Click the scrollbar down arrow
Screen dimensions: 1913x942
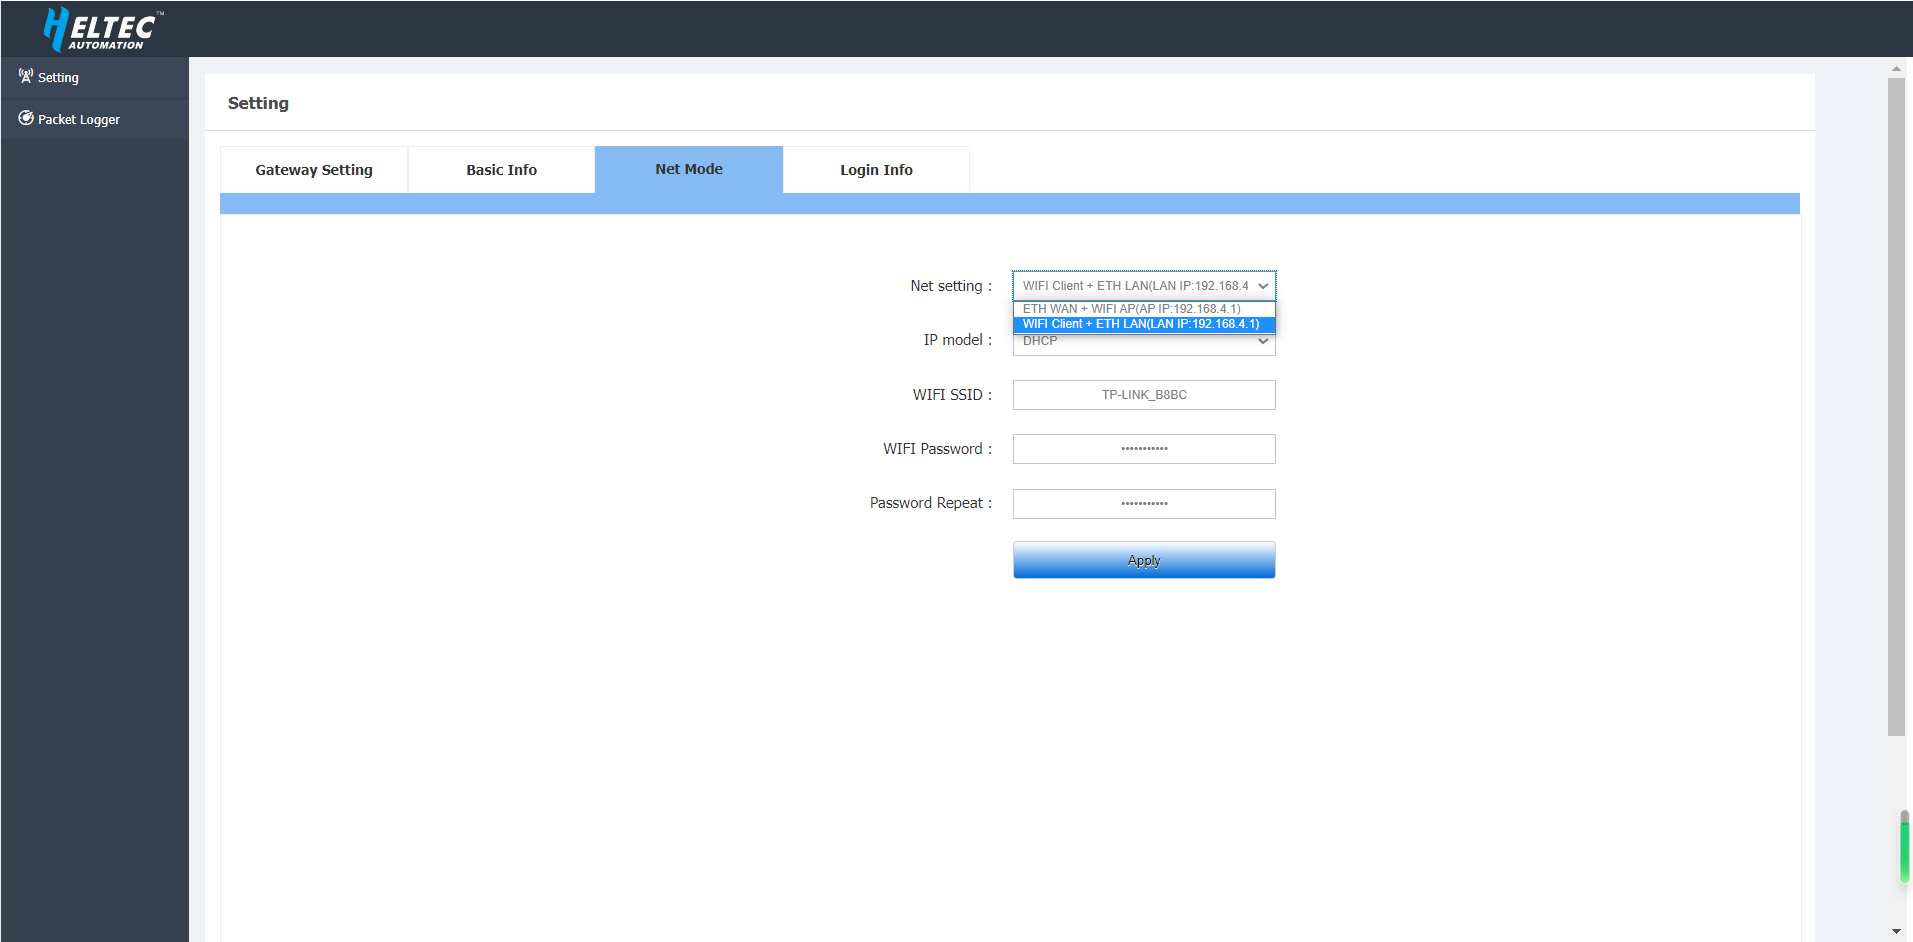(1896, 932)
